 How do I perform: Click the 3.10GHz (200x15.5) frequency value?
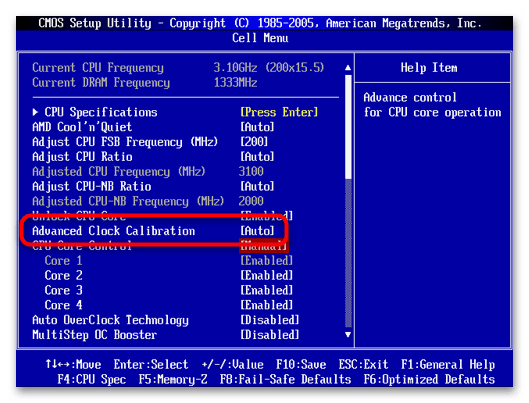pyautogui.click(x=269, y=67)
